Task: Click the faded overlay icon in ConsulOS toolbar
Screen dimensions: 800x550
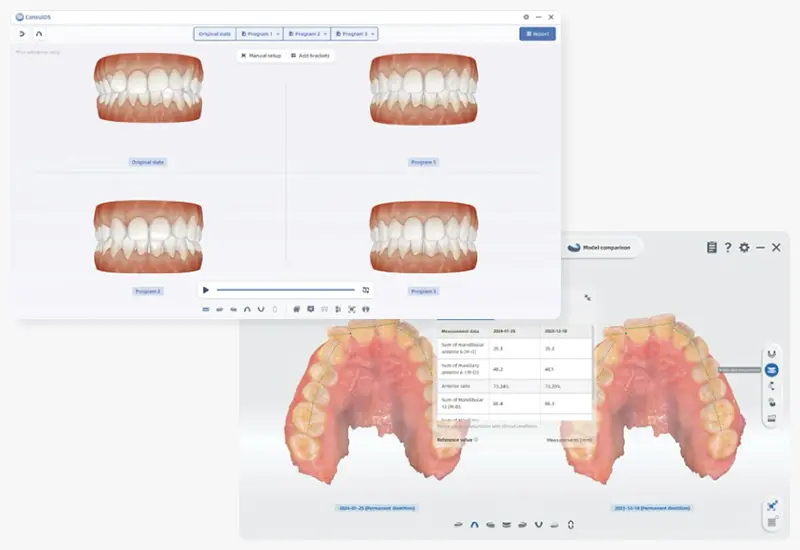Action: point(324,309)
